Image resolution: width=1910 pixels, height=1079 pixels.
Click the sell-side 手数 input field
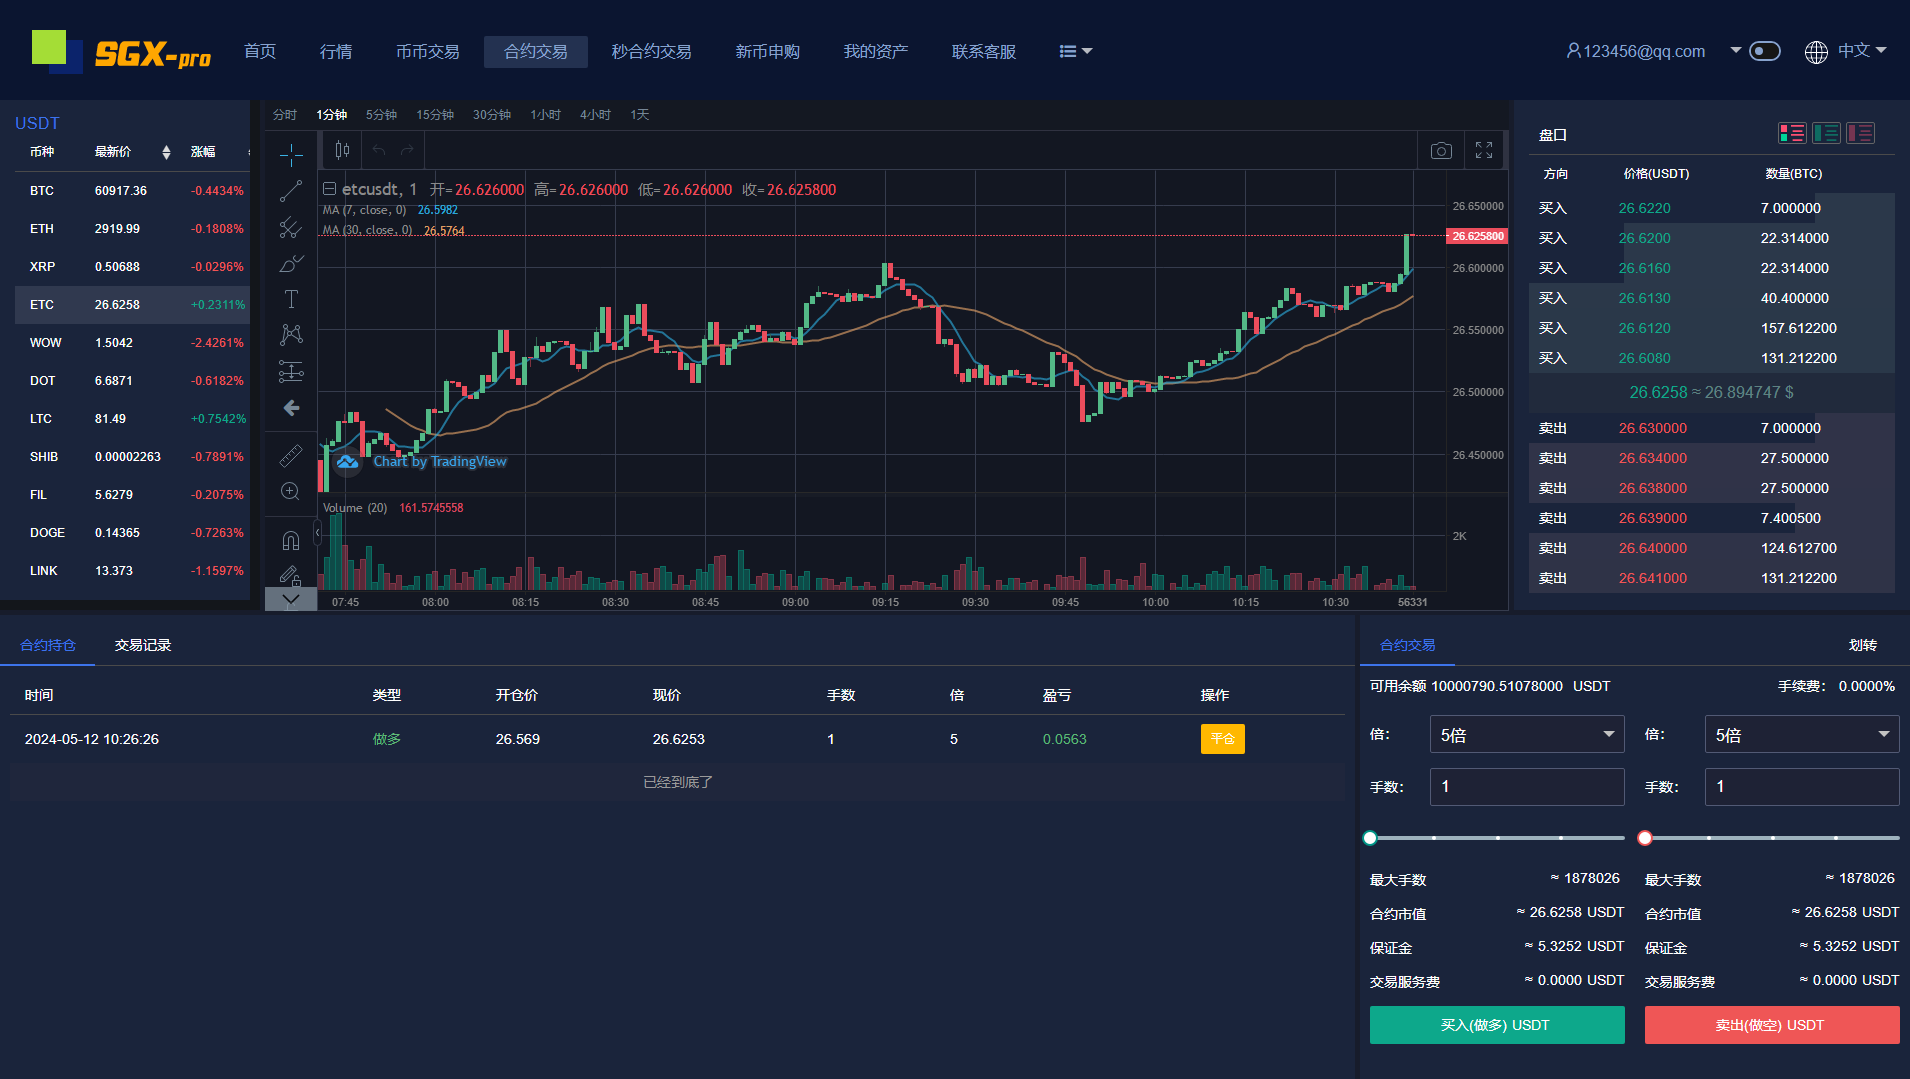(x=1802, y=787)
